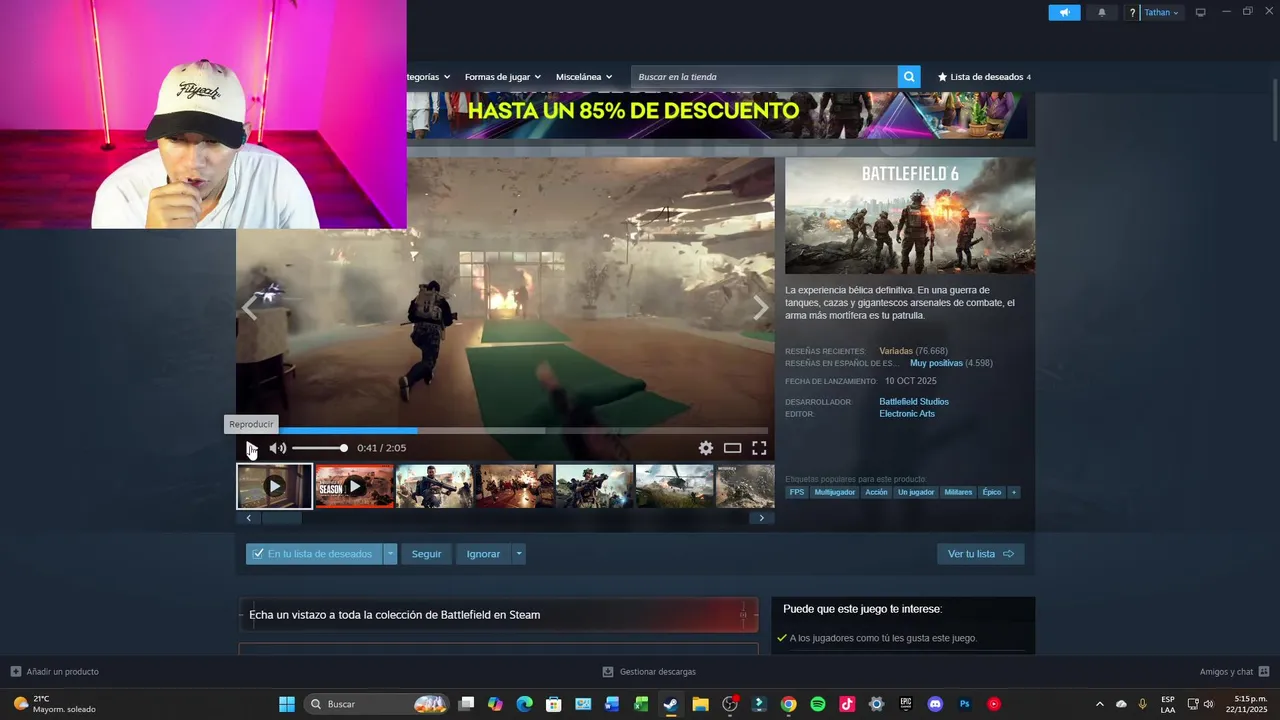Open Spotify from the taskbar
The width and height of the screenshot is (1280, 720).
tap(817, 704)
